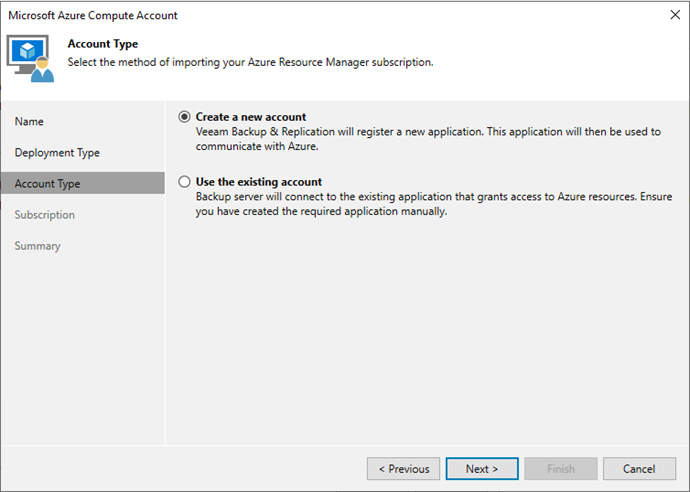The width and height of the screenshot is (690, 492).
Task: Click the Azure compute account wizard icon
Action: (30, 59)
